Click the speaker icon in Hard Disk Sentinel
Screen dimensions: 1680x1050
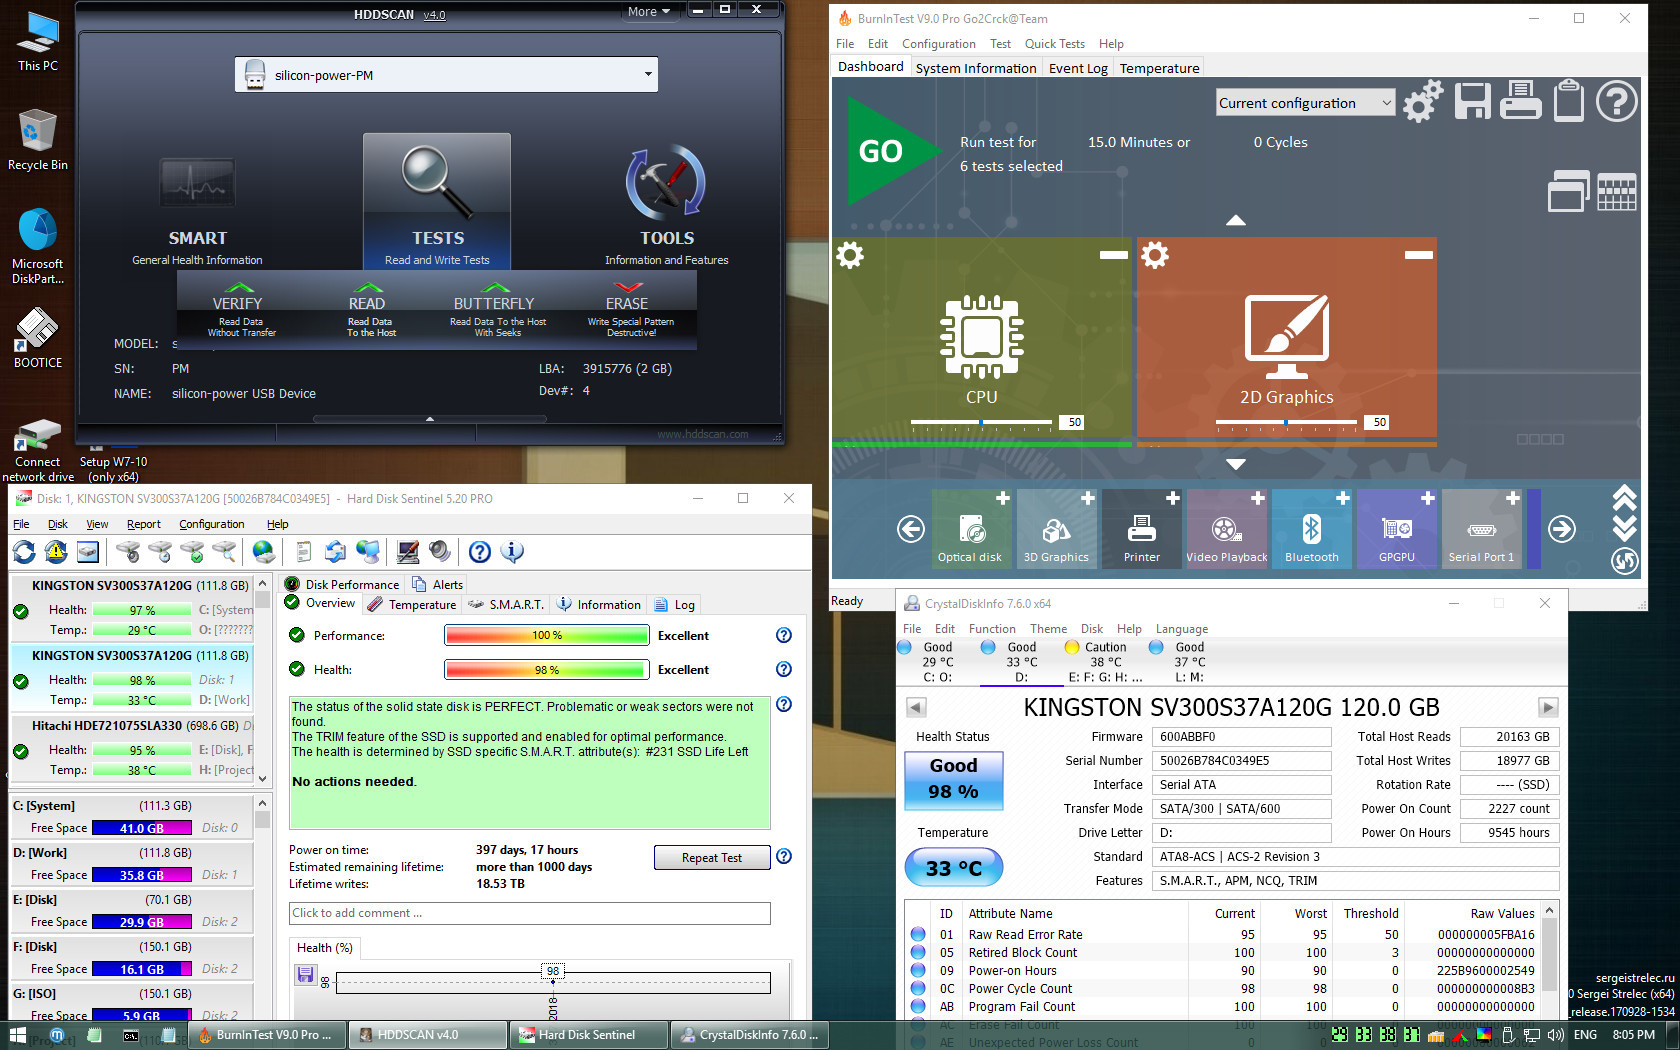(x=439, y=551)
